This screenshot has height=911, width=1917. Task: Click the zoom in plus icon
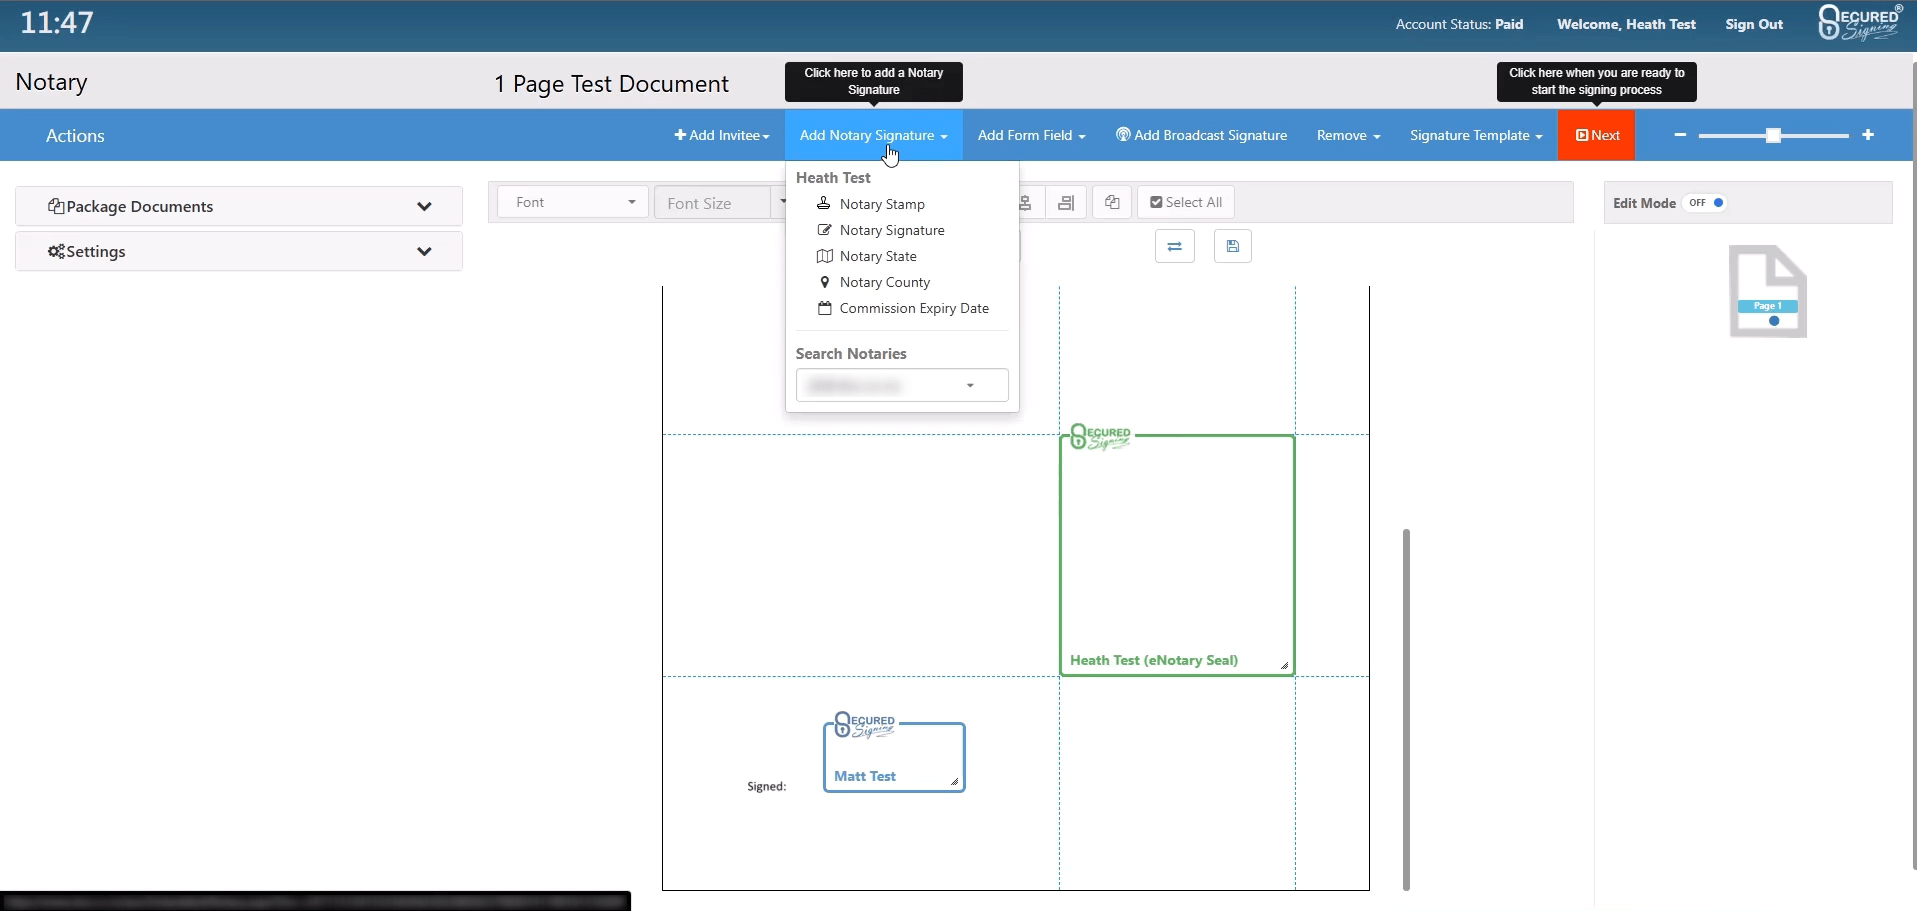(1868, 135)
